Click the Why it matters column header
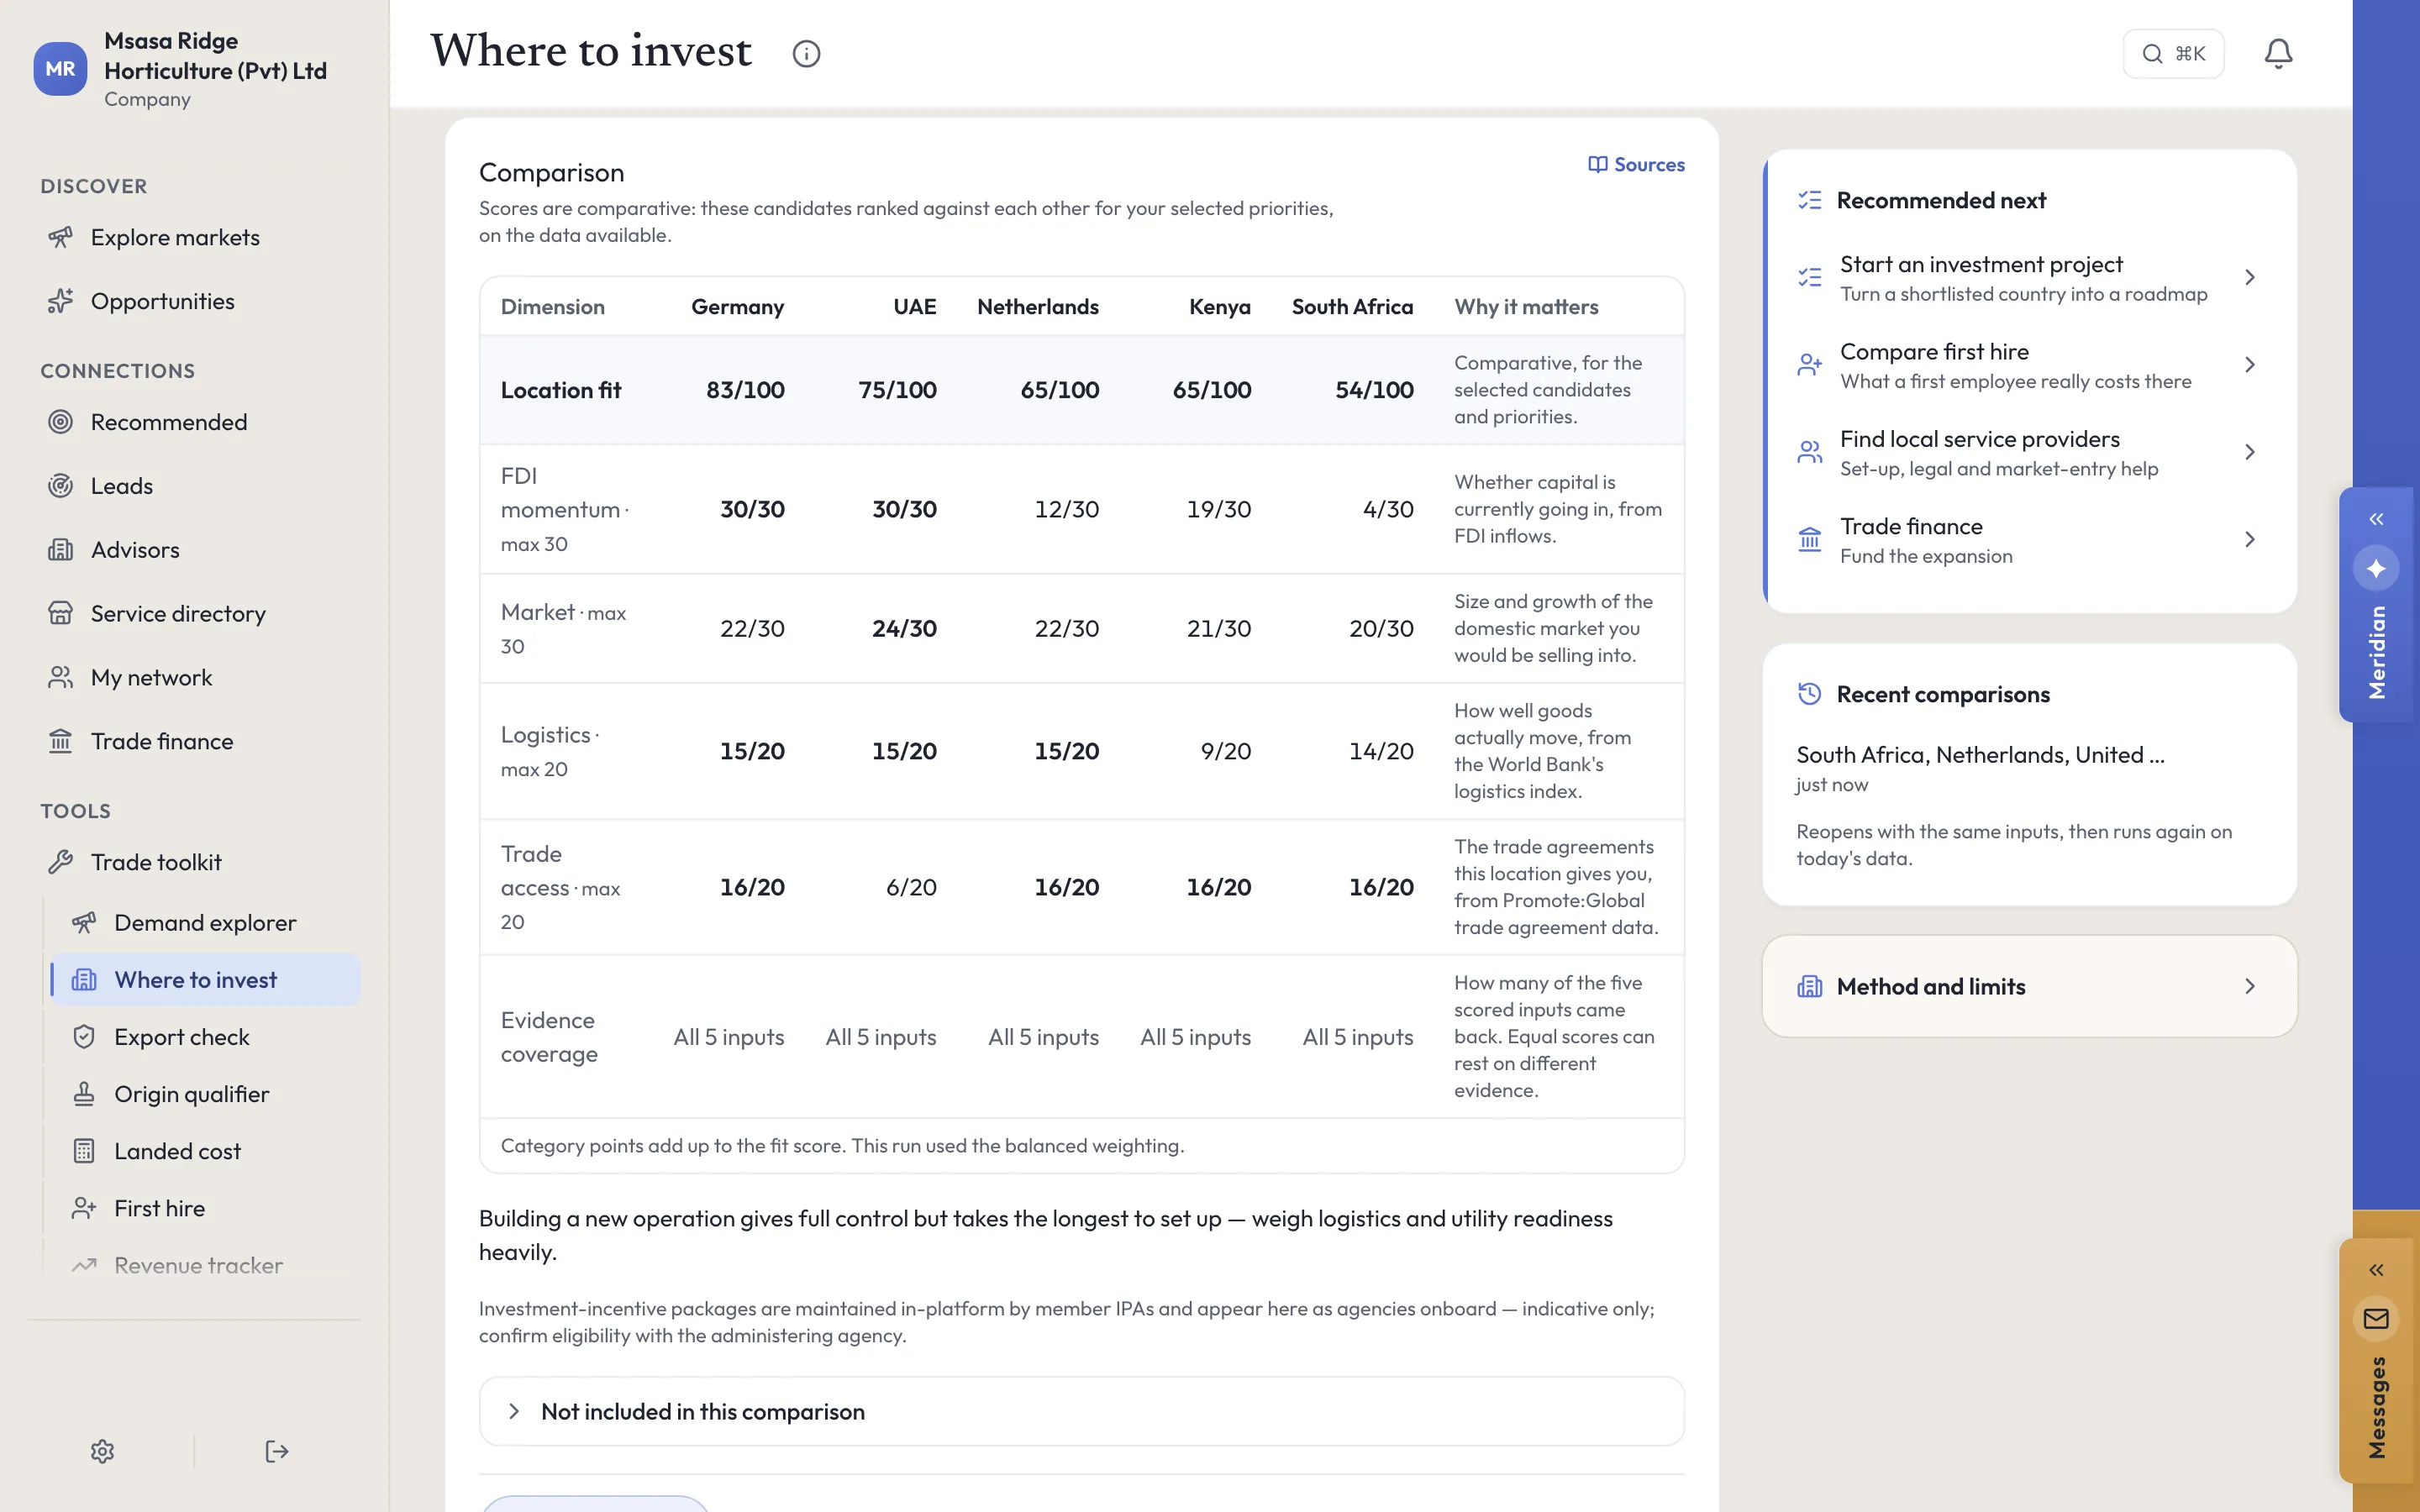This screenshot has width=2420, height=1512. pos(1526,307)
